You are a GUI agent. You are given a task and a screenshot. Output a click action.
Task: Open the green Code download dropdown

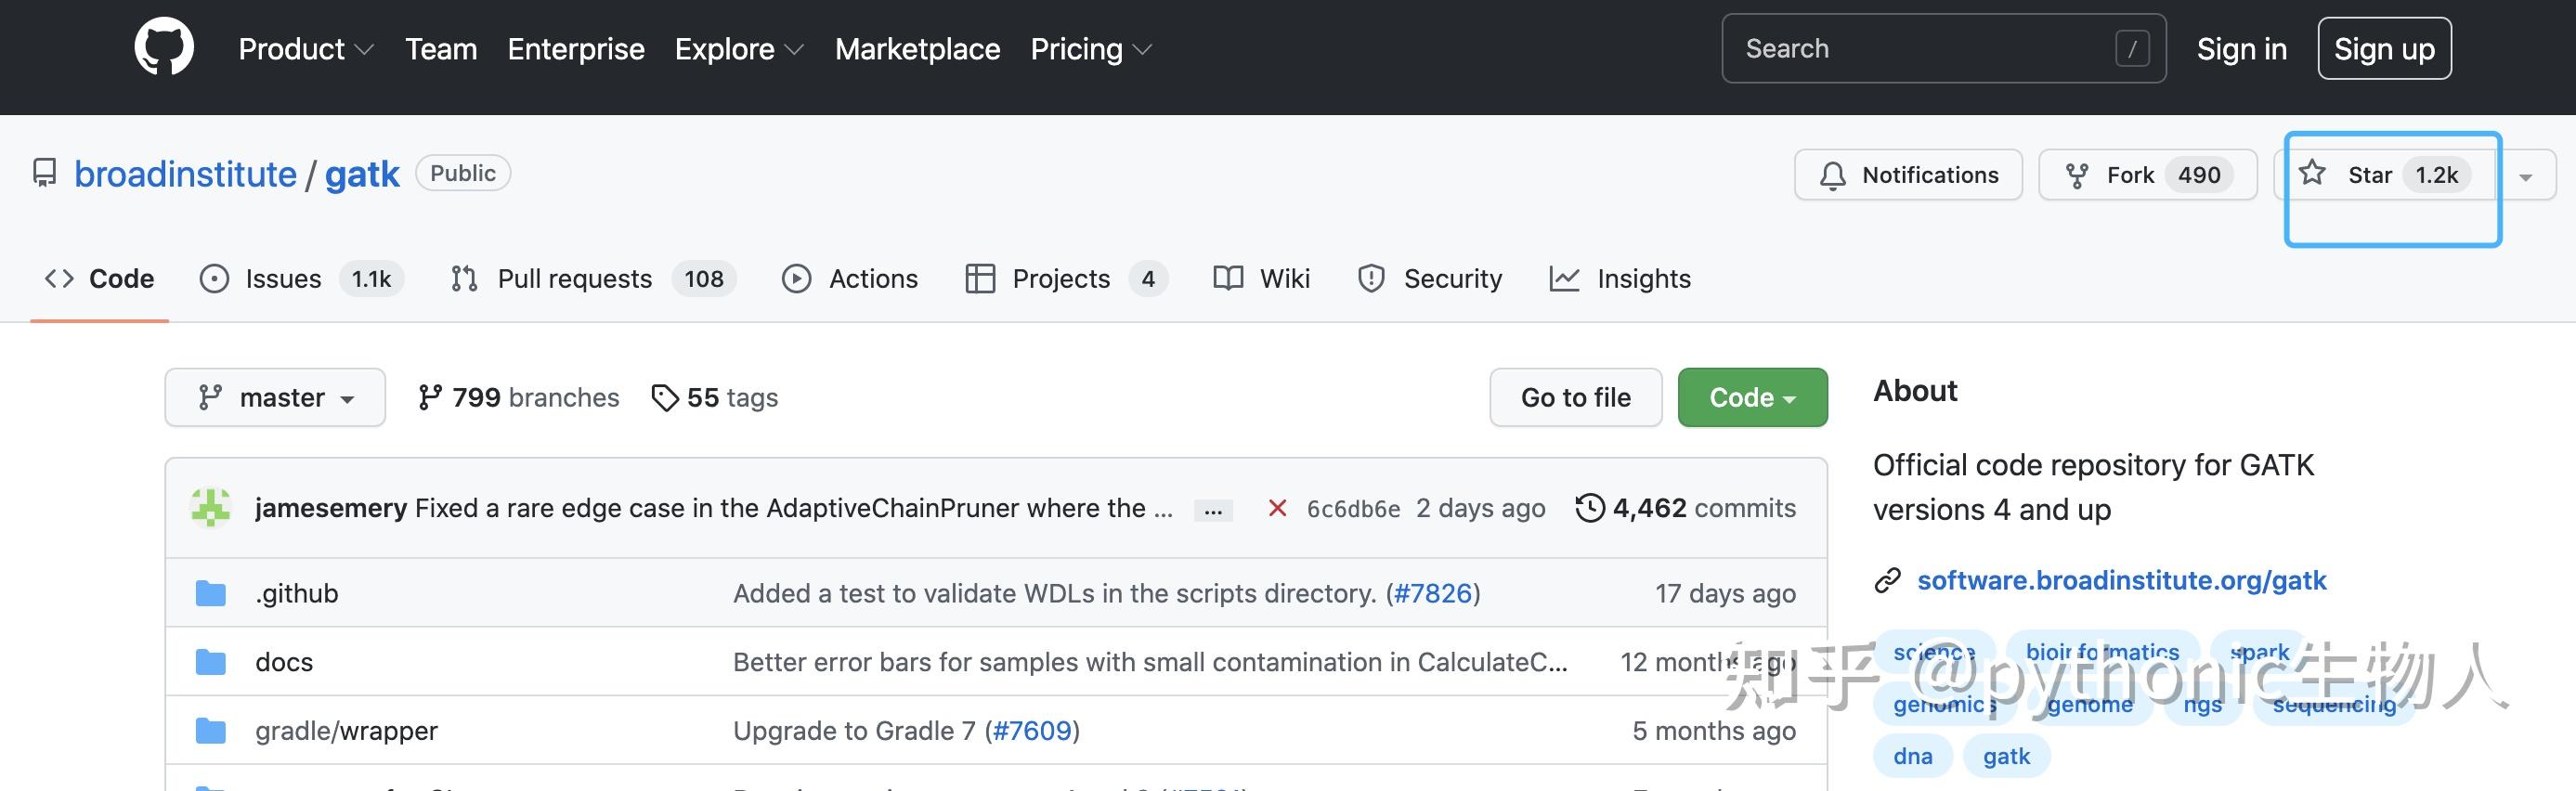[x=1752, y=397]
